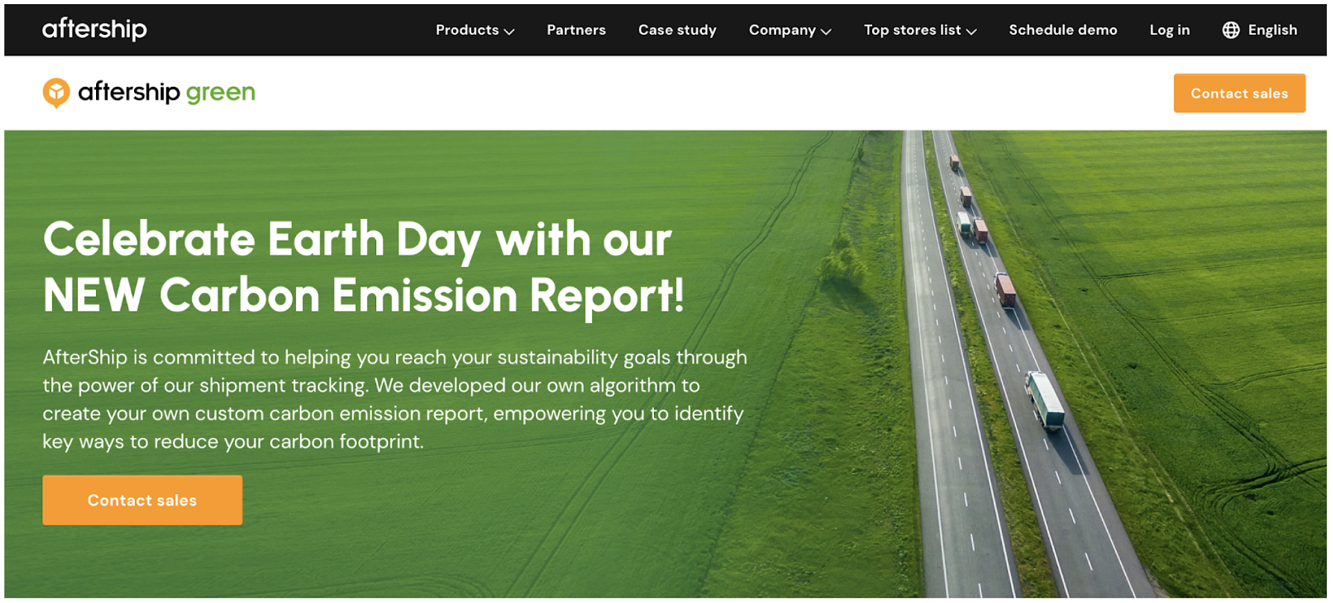Click the globe language icon
The height and width of the screenshot is (603, 1333).
tap(1231, 30)
